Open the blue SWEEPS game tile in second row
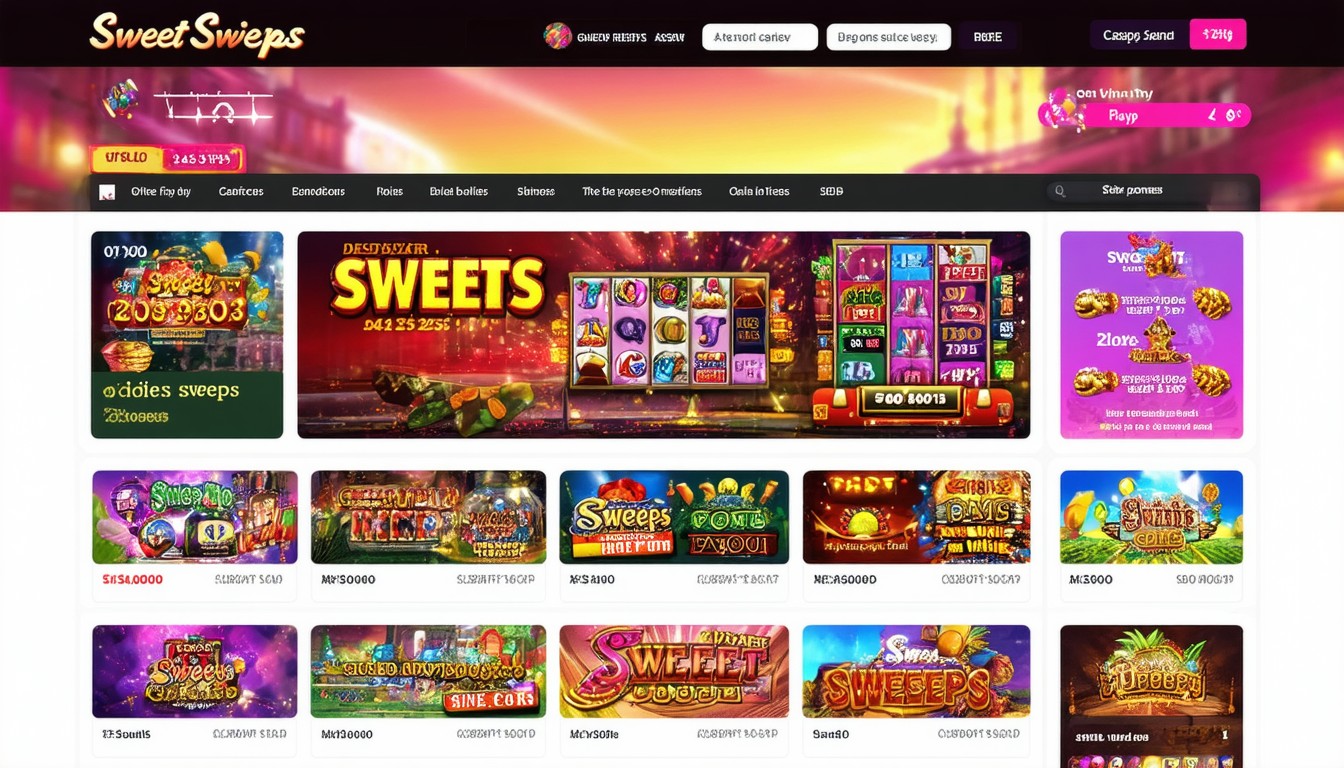Image resolution: width=1344 pixels, height=768 pixels. 916,671
